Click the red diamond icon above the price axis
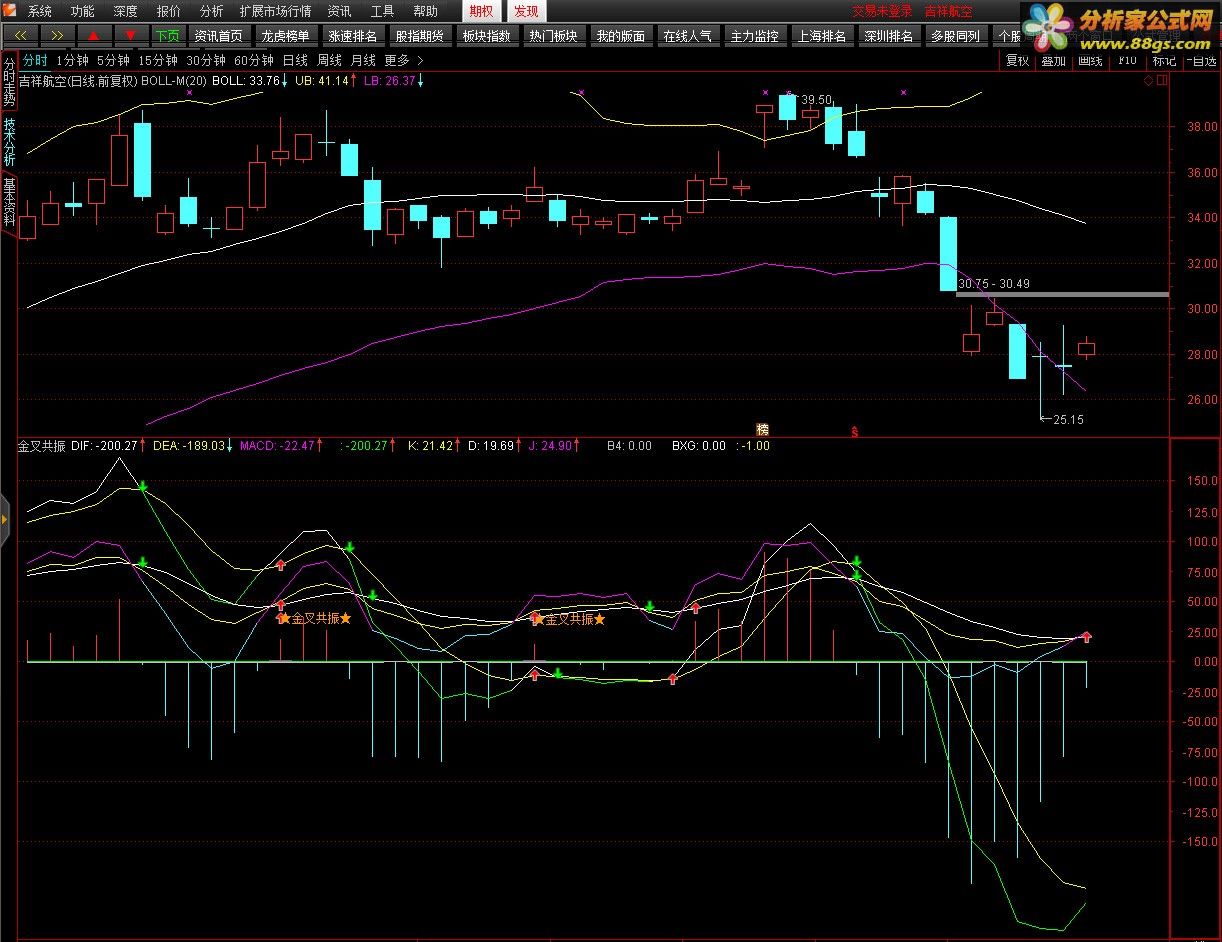 point(1149,81)
